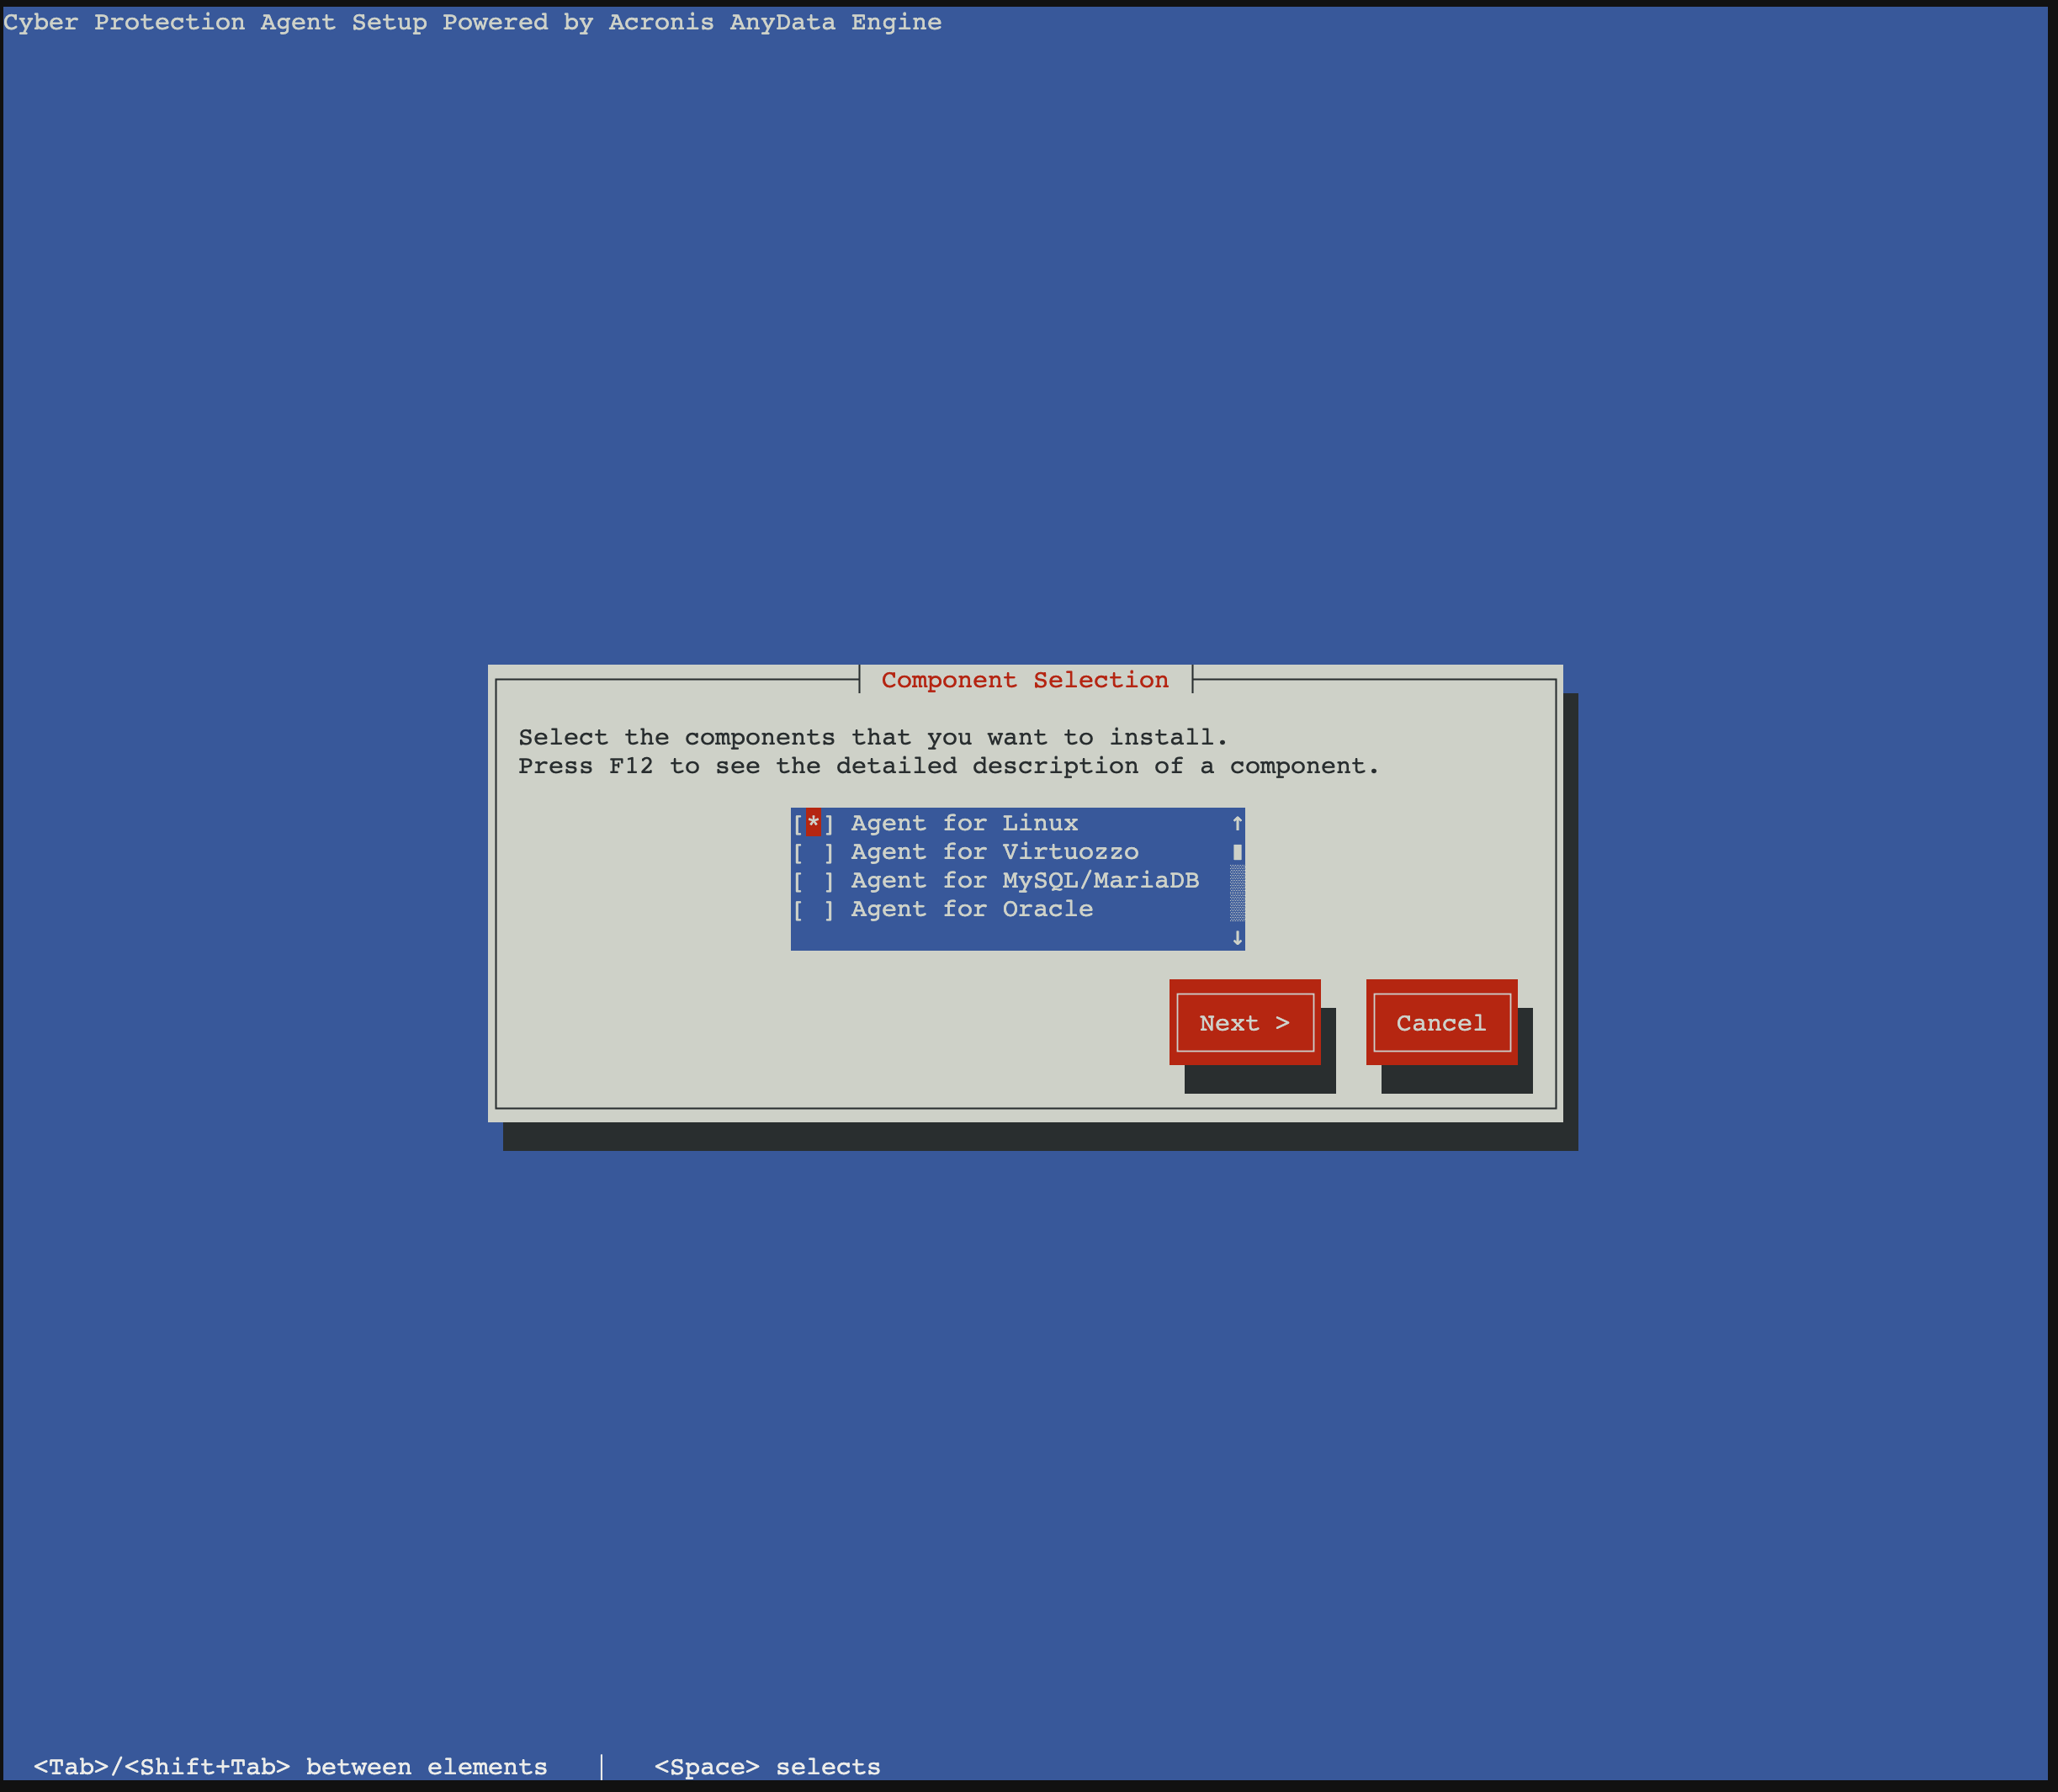The width and height of the screenshot is (2058, 1792).
Task: Click the Tab/Shift+Tab hint in status bar
Action: [290, 1767]
